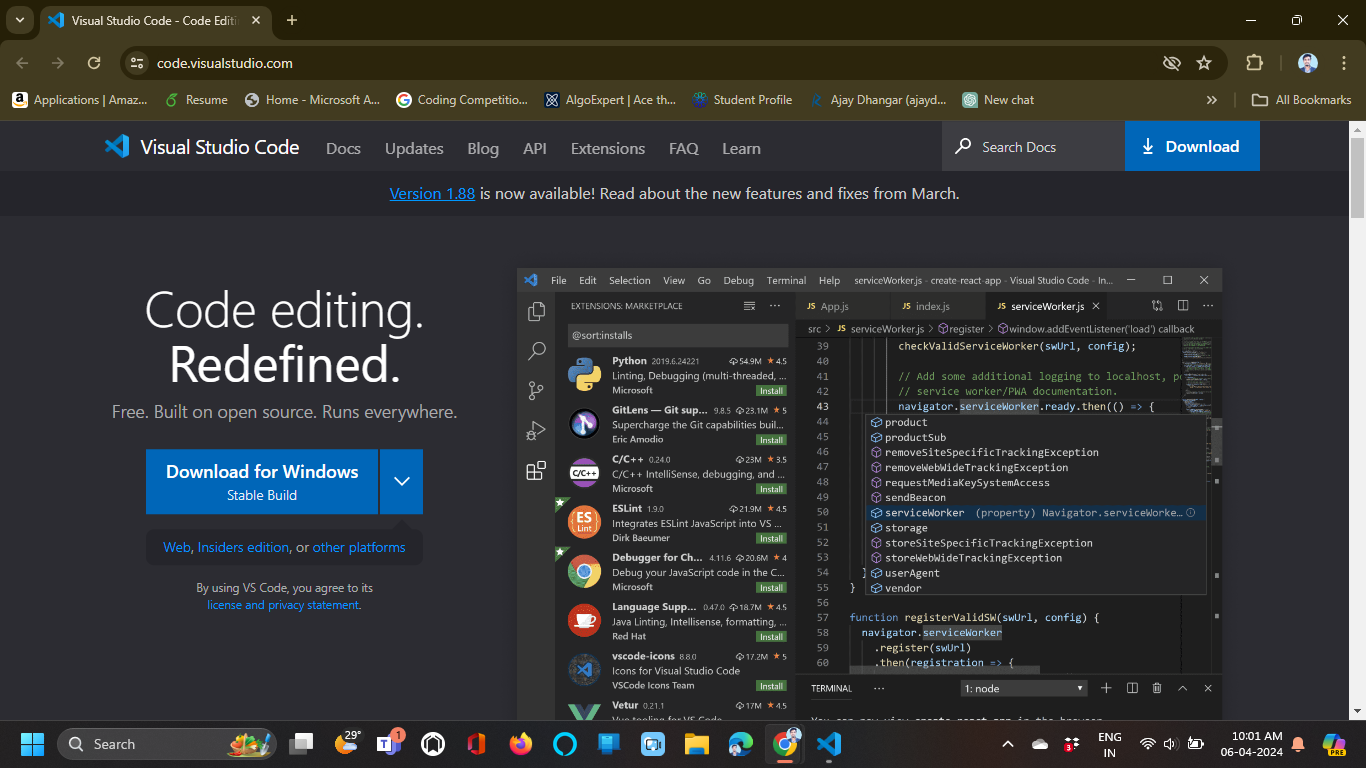Open File Explorer from taskbar
This screenshot has height=768, width=1366.
(696, 744)
